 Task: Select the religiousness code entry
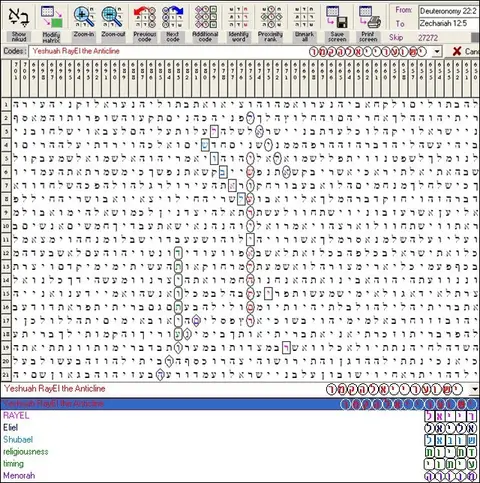click(26, 452)
